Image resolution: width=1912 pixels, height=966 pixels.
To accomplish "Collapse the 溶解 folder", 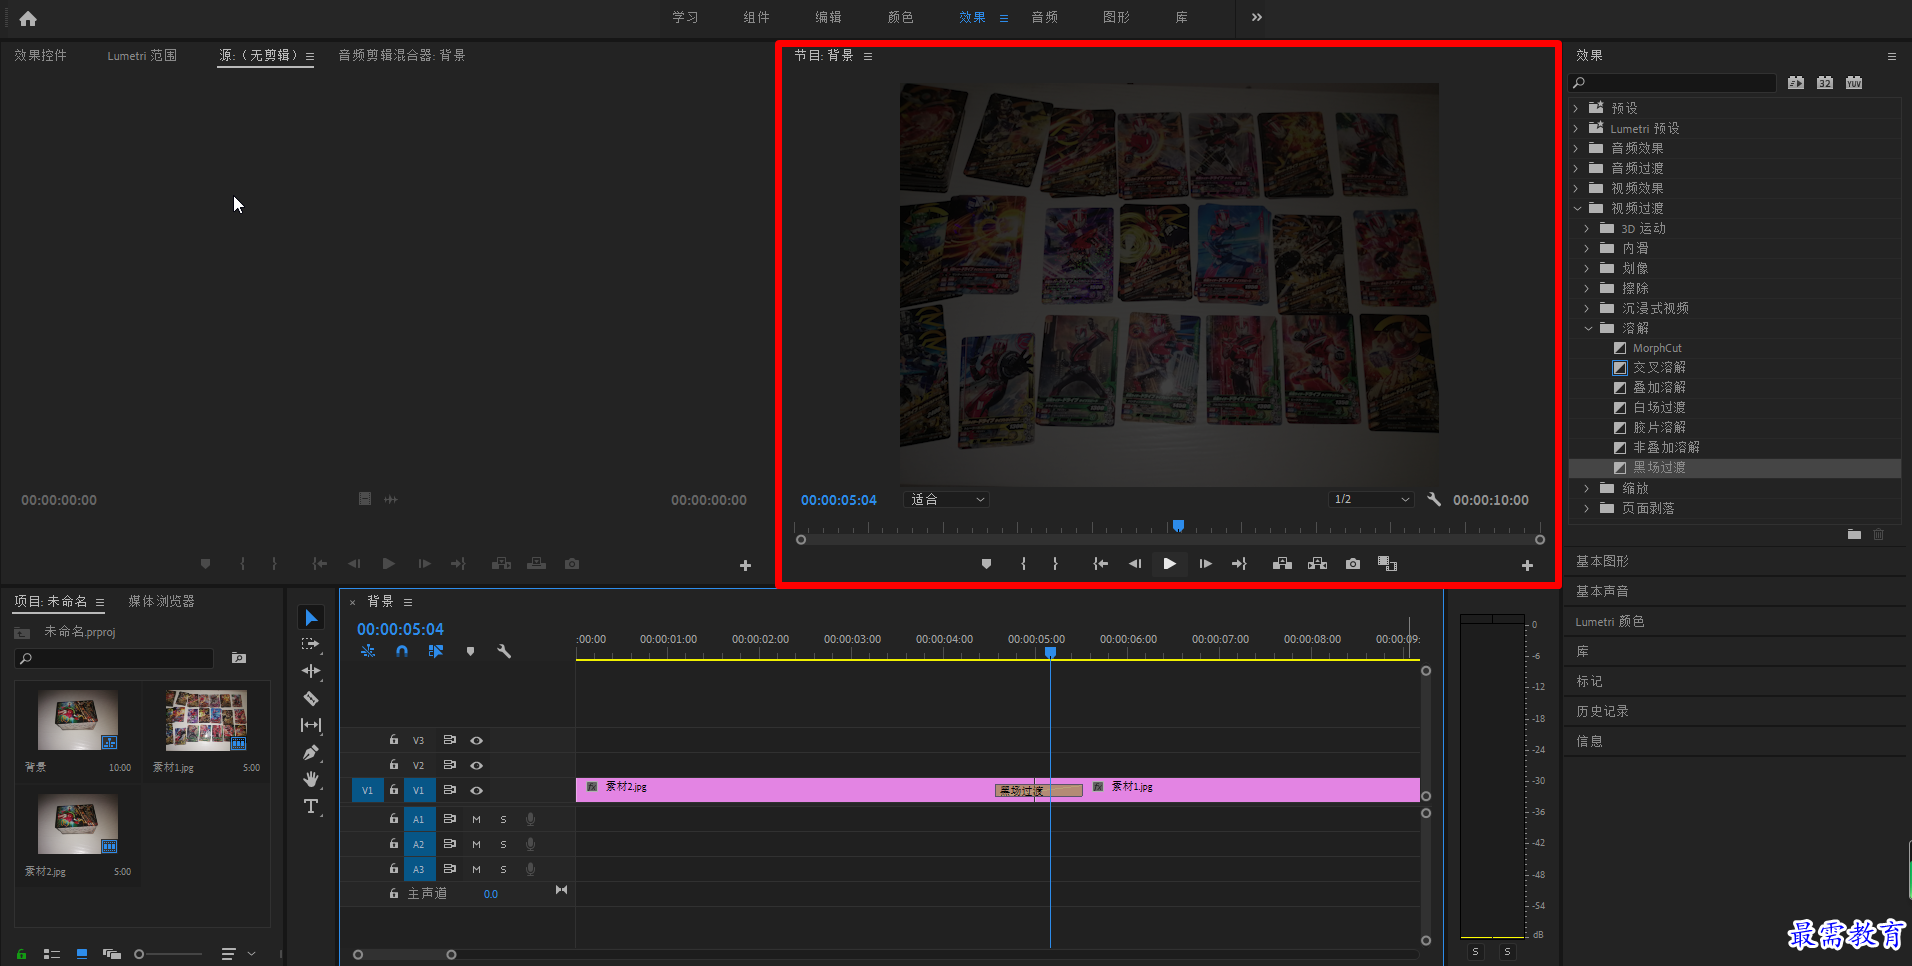I will coord(1588,328).
